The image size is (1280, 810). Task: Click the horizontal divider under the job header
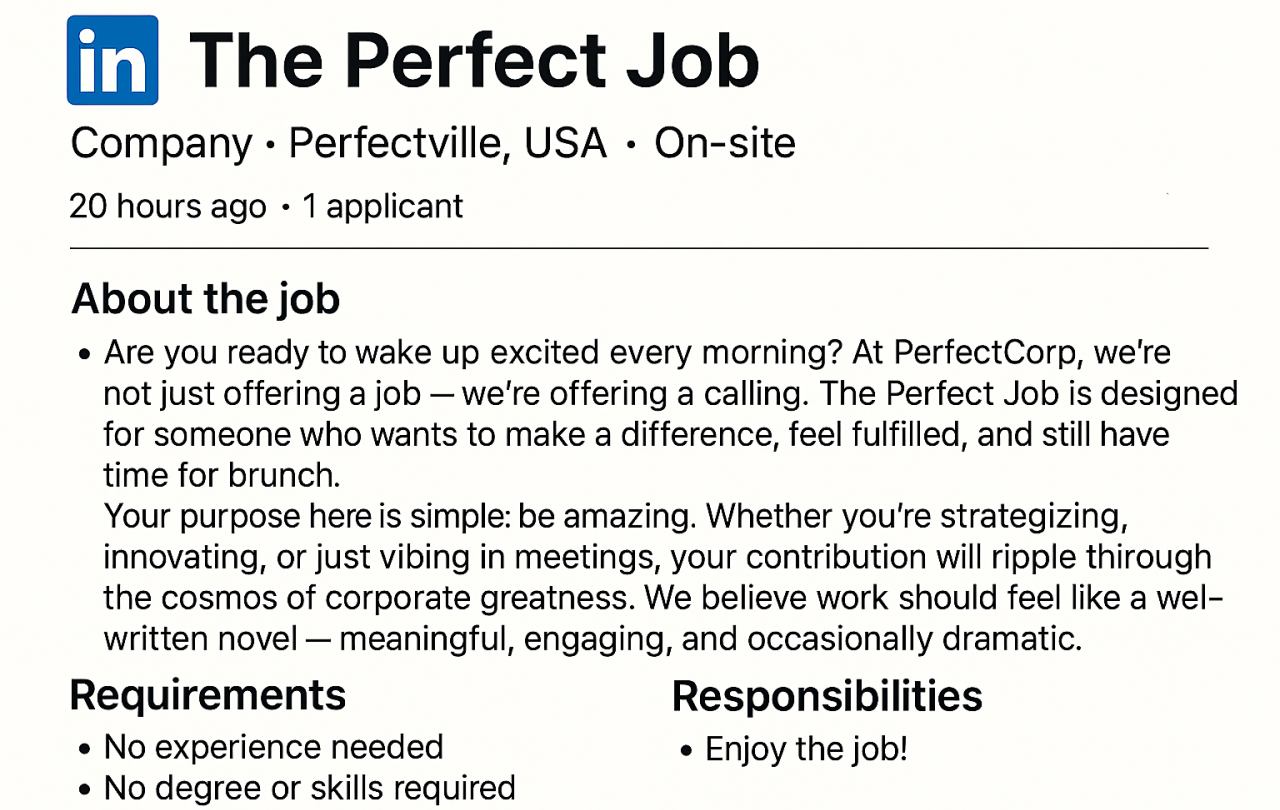point(638,247)
